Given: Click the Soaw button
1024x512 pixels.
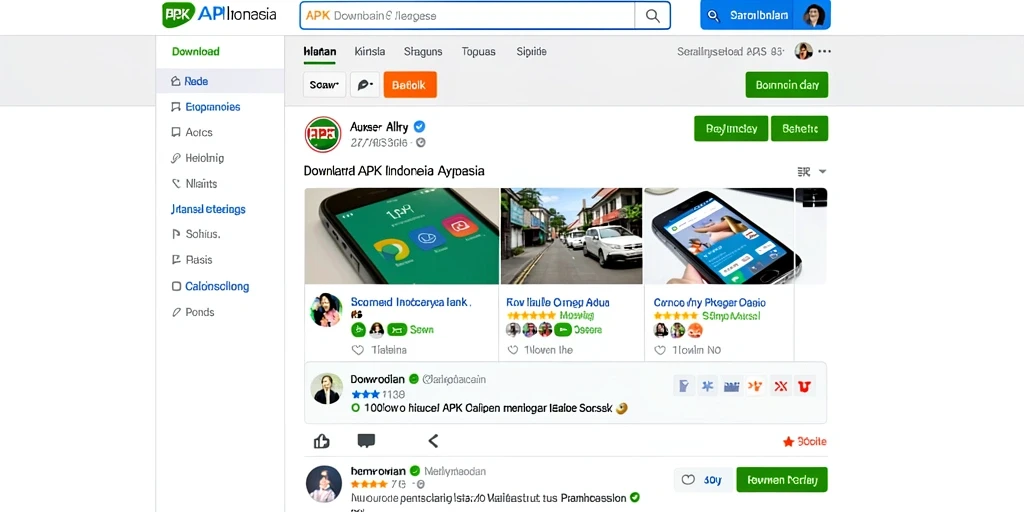Looking at the screenshot, I should pos(325,85).
